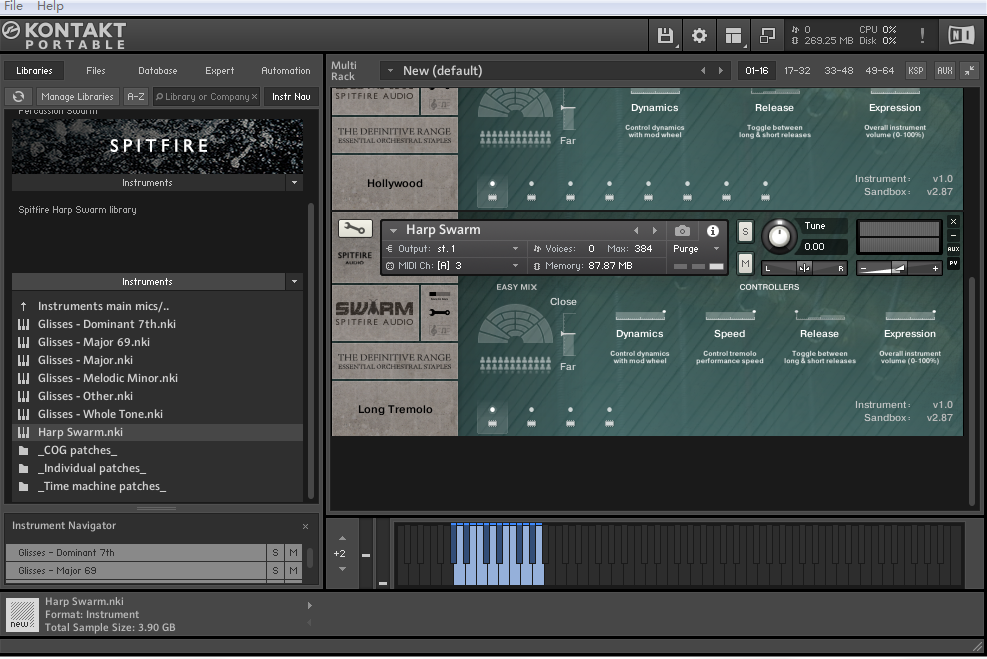Toggle the Harp Swarm PV button
The width and height of the screenshot is (987, 659).
(x=953, y=263)
